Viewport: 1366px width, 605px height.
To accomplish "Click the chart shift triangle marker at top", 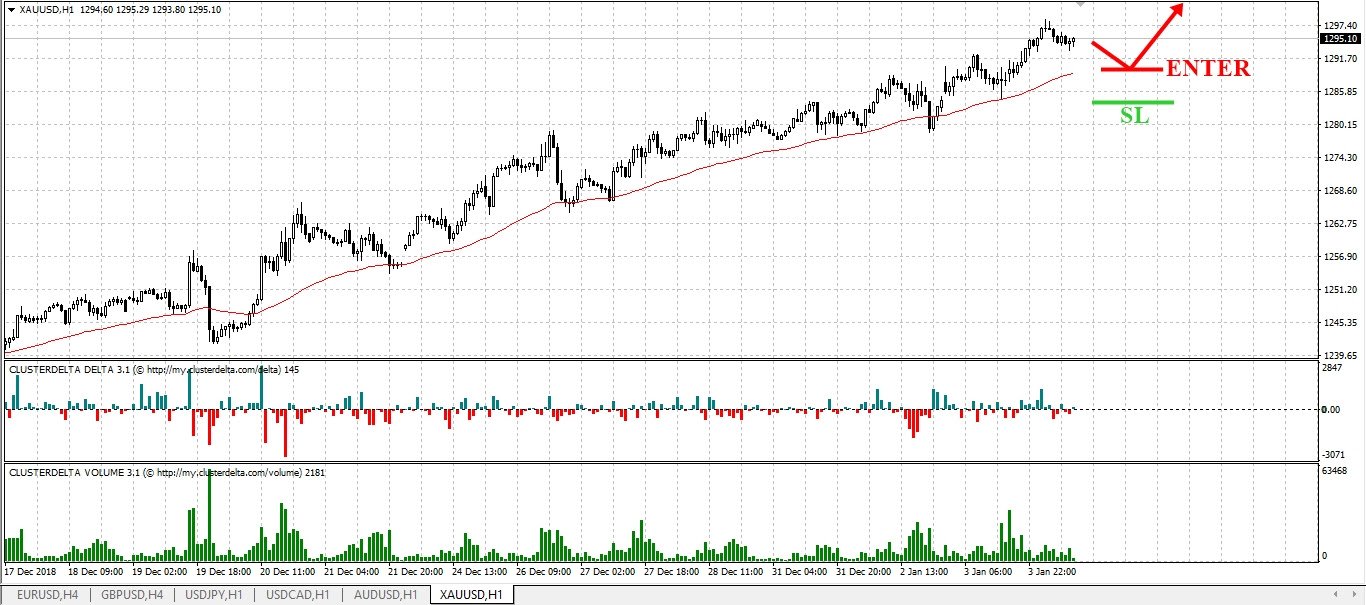I will pos(1080,4).
